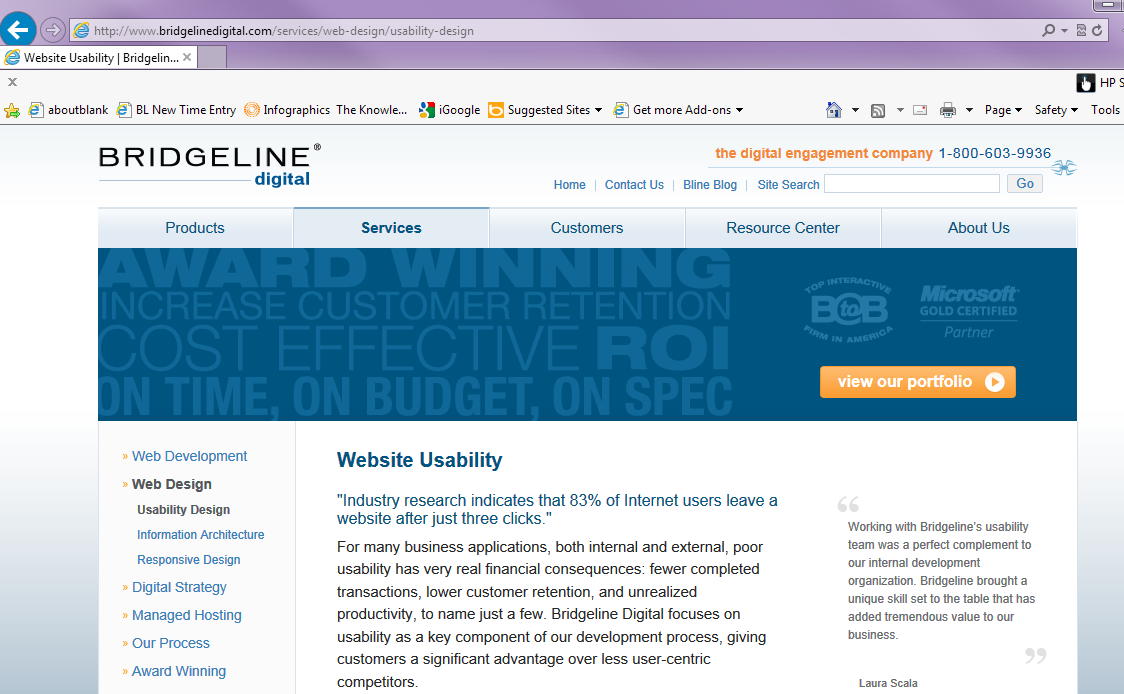Click the browser Forward arrow button
The height and width of the screenshot is (694, 1124).
pyautogui.click(x=52, y=30)
